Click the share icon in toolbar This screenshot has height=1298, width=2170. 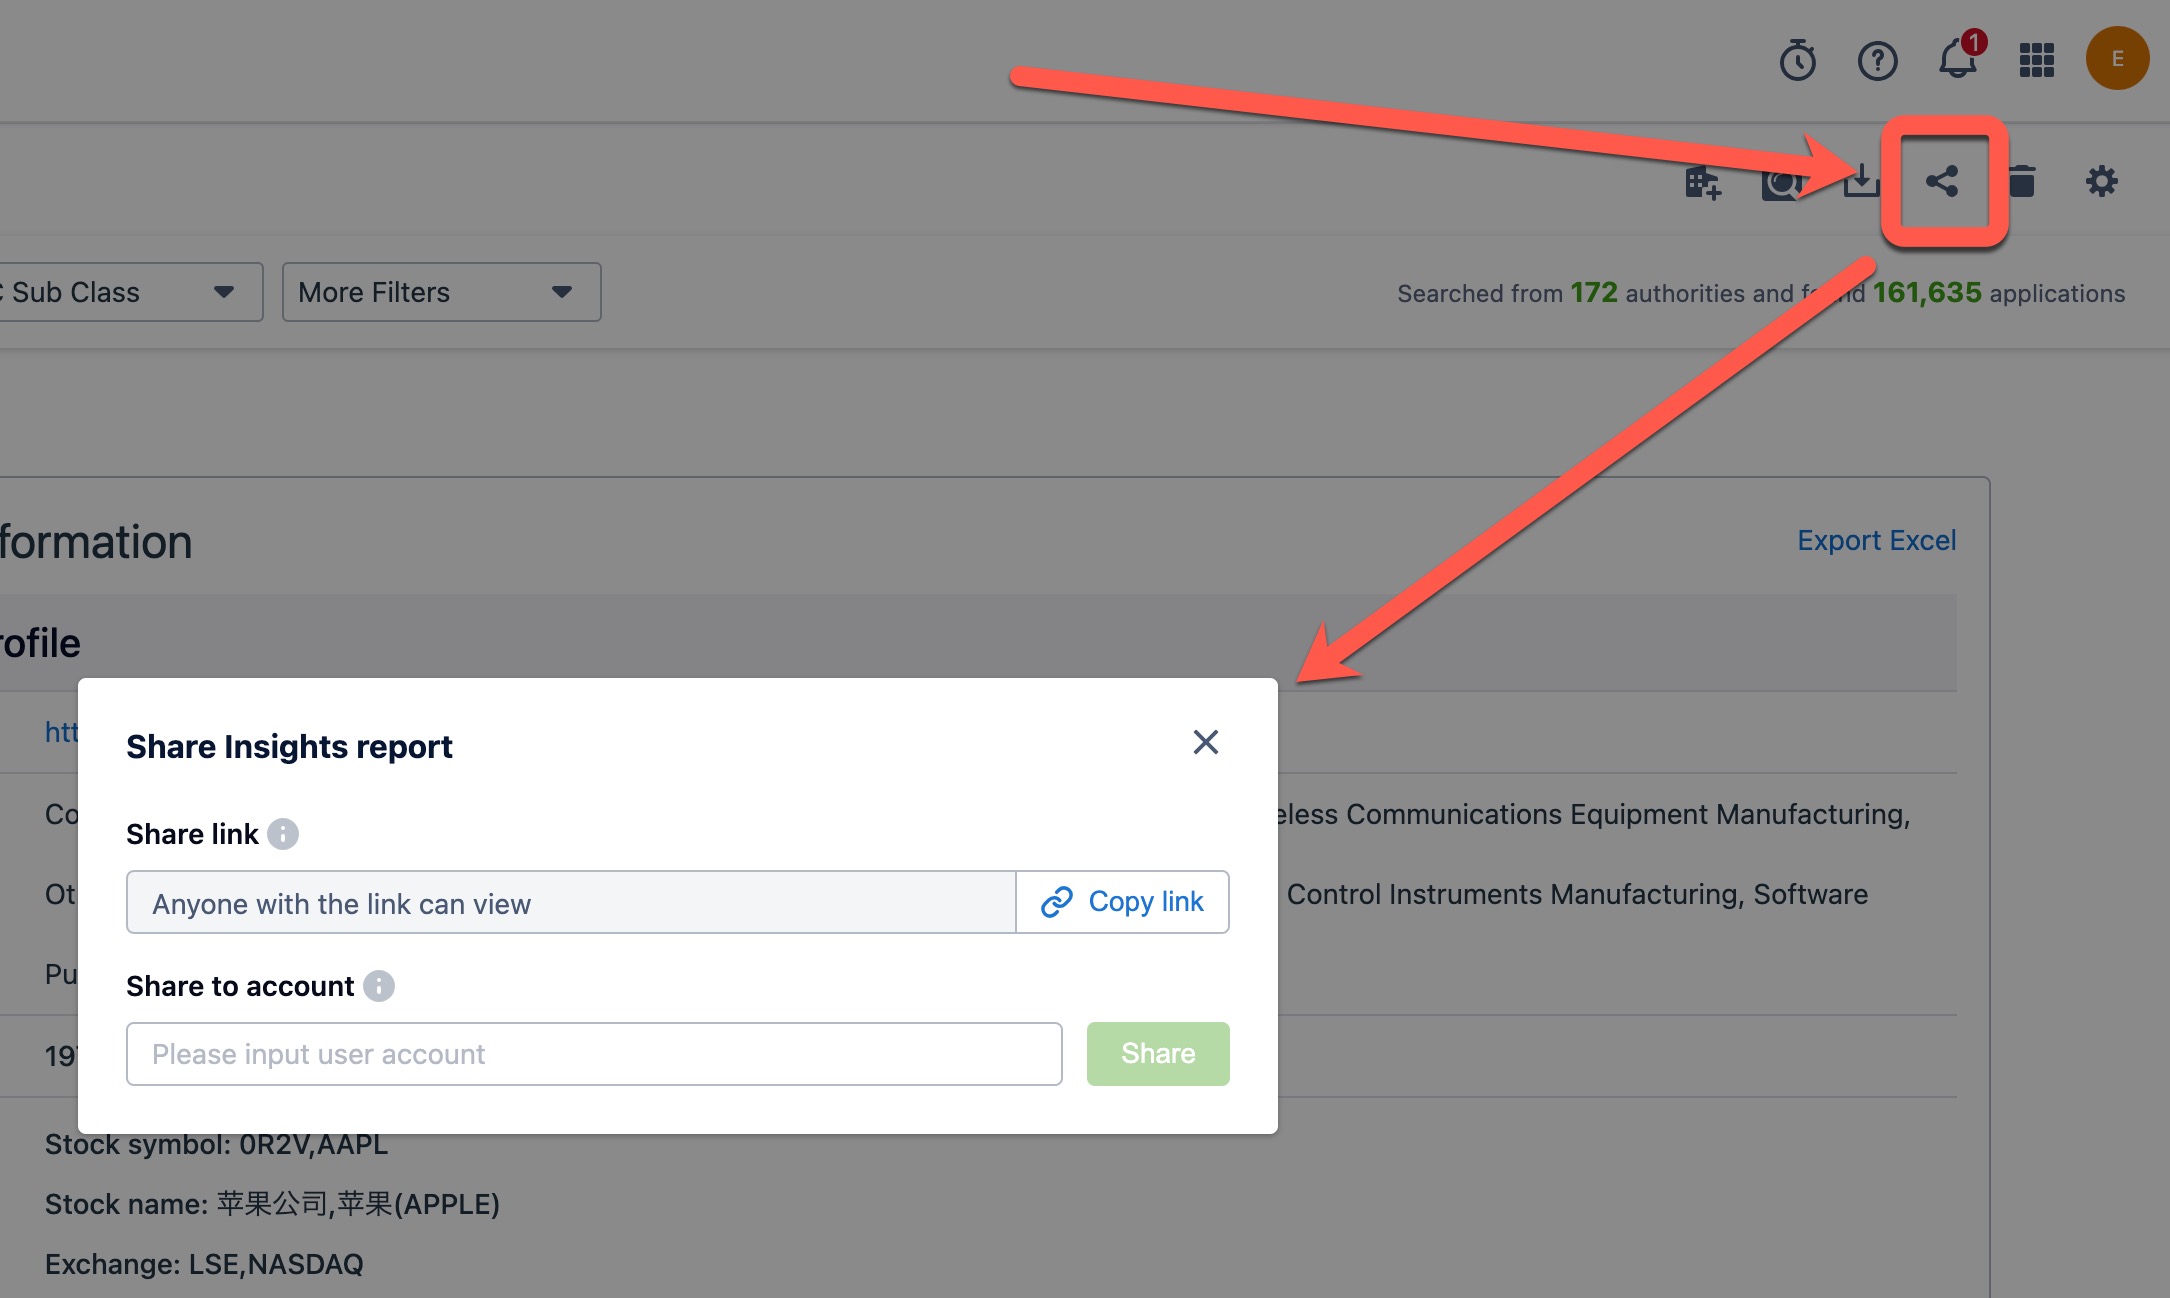(x=1942, y=181)
